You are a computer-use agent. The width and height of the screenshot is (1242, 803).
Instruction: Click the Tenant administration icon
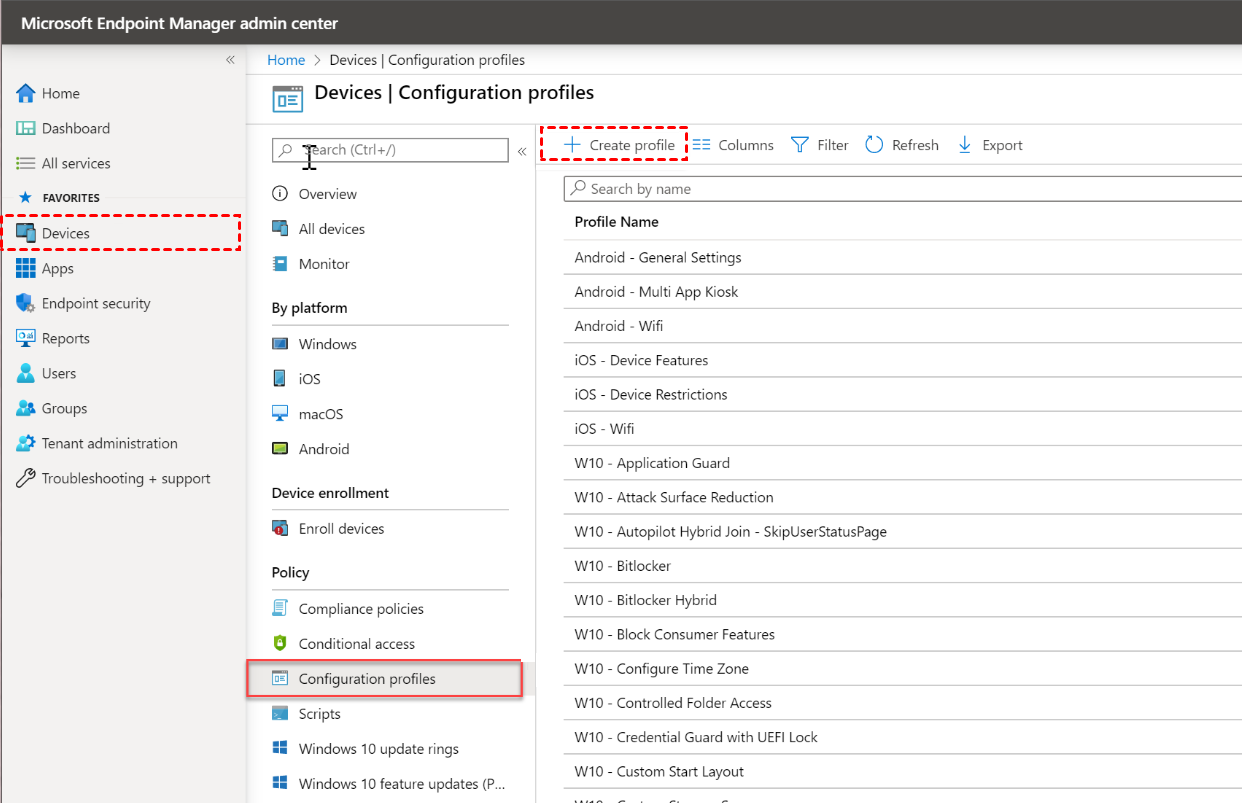coord(26,443)
